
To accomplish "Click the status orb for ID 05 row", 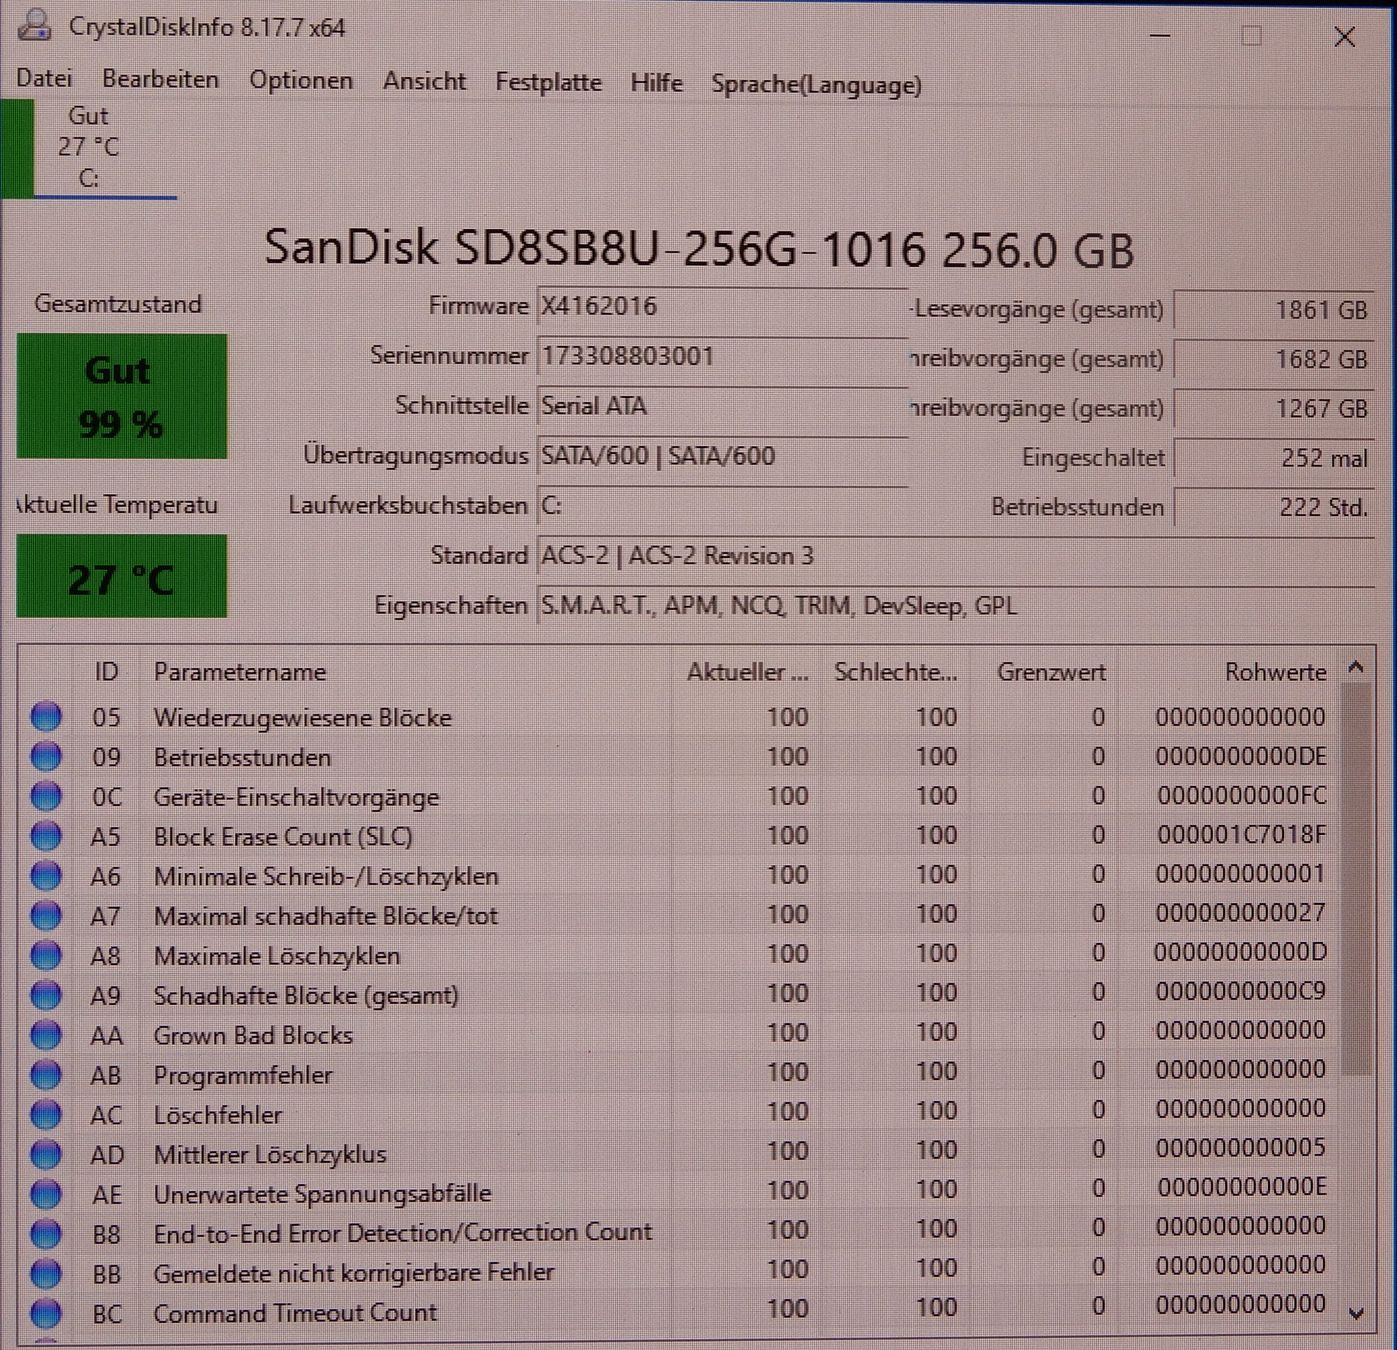I will pyautogui.click(x=46, y=717).
